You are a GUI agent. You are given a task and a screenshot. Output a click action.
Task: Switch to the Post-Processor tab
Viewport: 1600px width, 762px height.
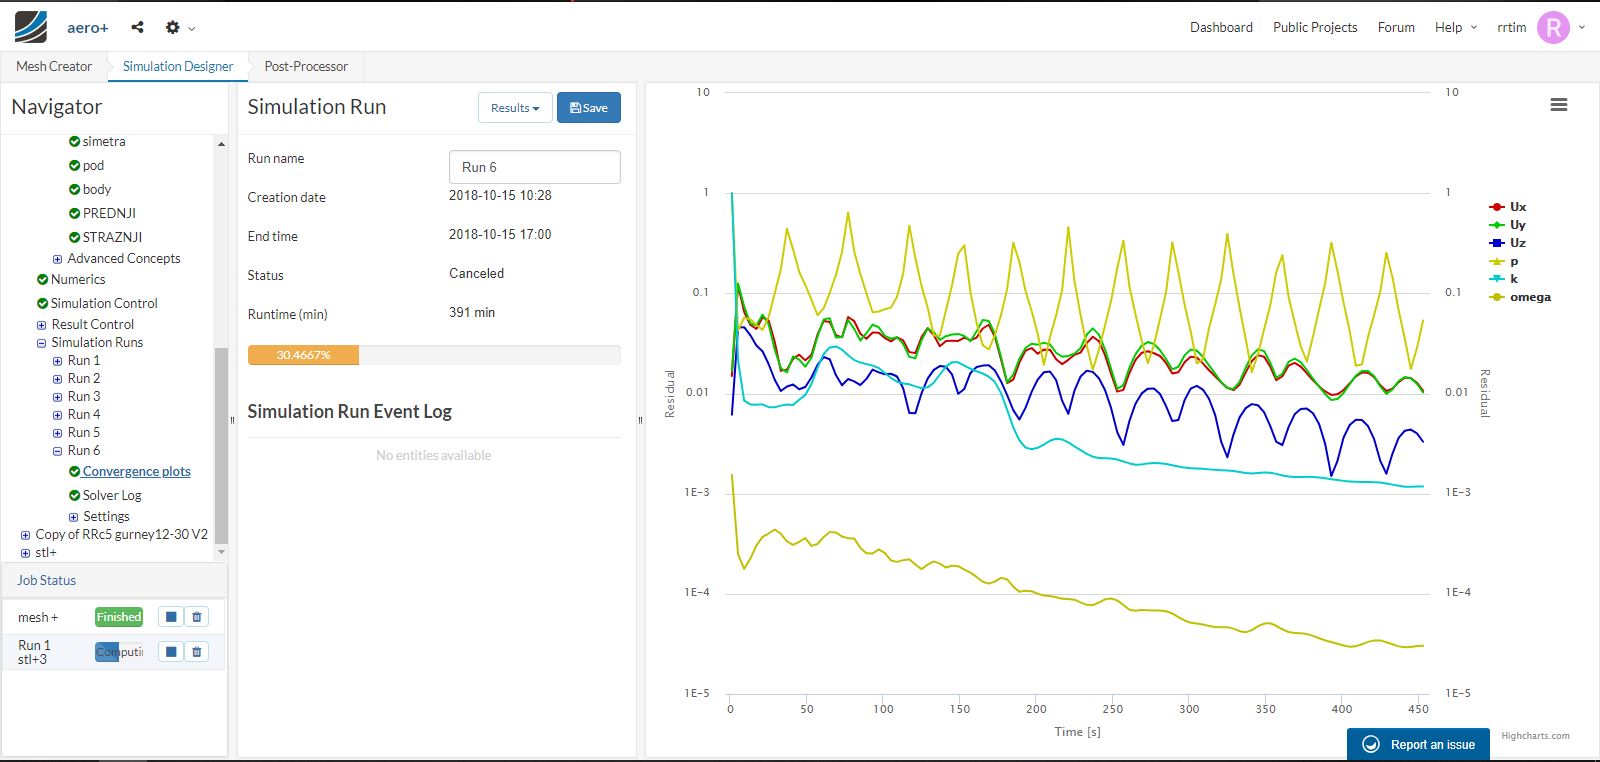click(306, 66)
